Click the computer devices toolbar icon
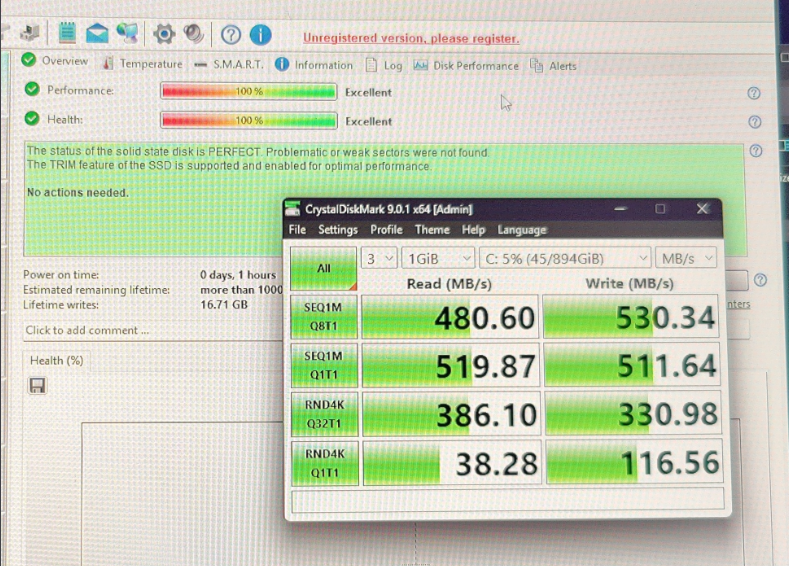Screen dimensions: 789x566 [x=30, y=33]
